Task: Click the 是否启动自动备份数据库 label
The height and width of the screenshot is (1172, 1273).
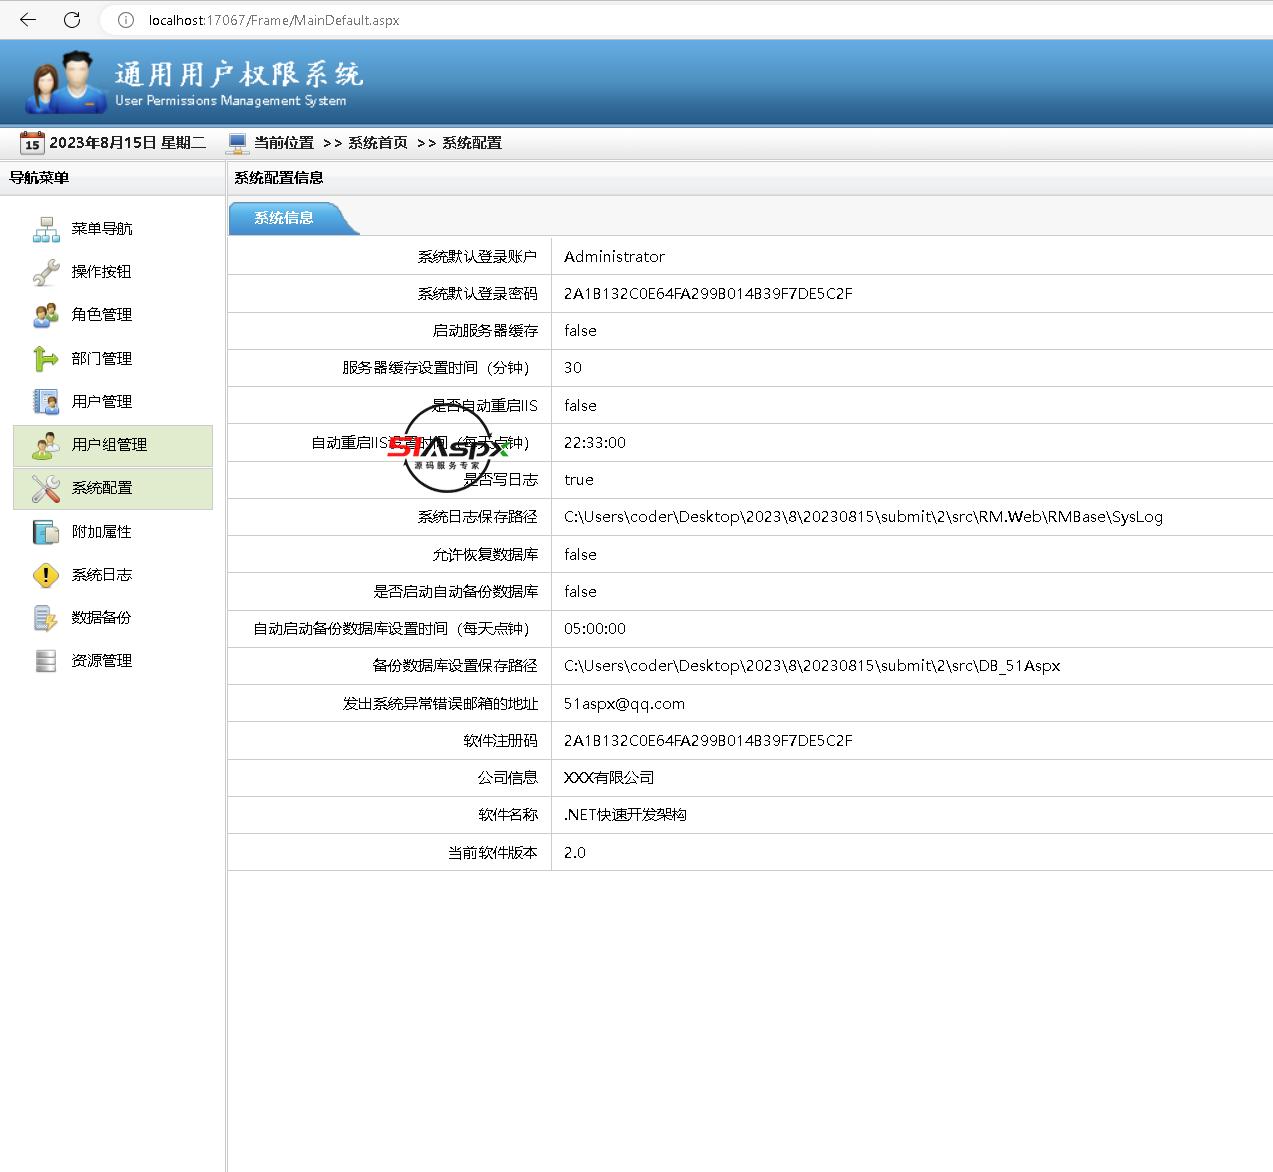Action: (456, 592)
